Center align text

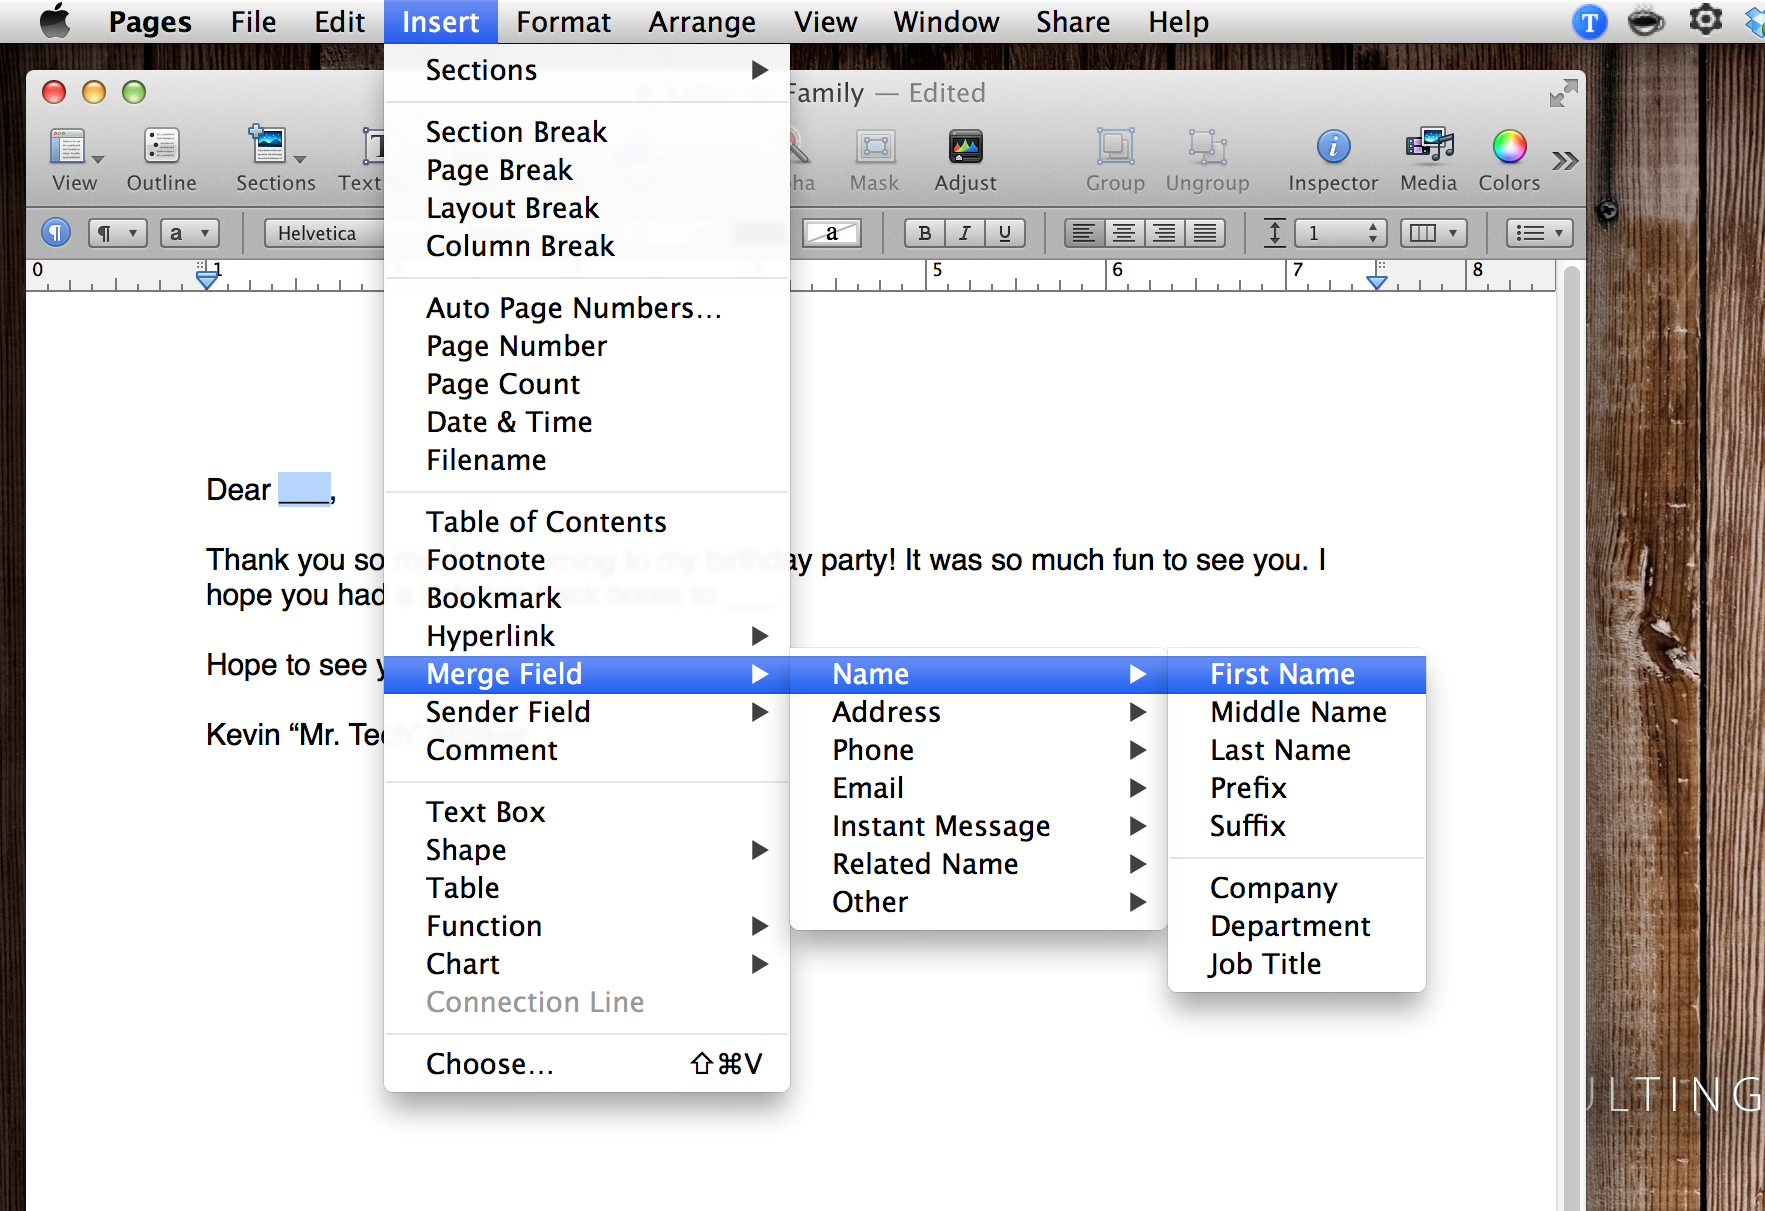(x=1124, y=233)
